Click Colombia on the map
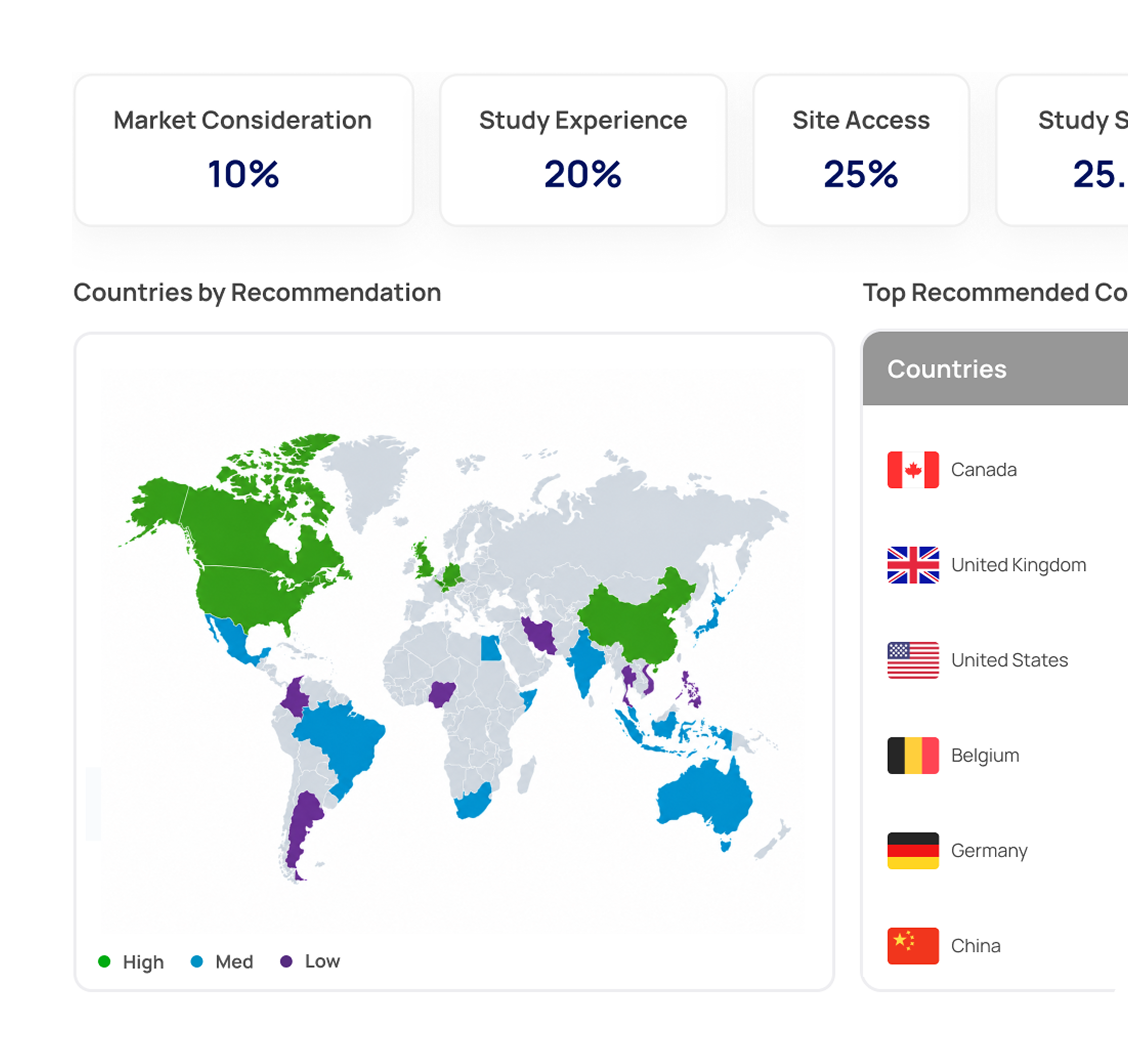The width and height of the screenshot is (1128, 1056). click(x=296, y=696)
